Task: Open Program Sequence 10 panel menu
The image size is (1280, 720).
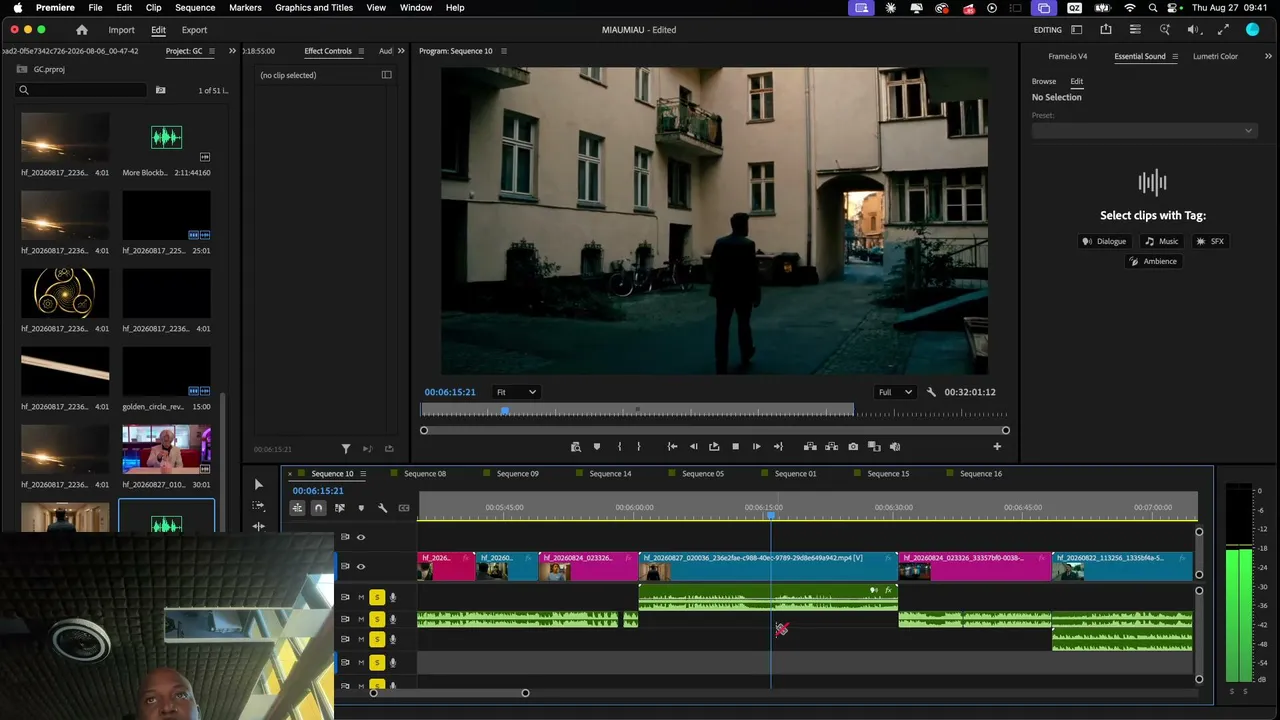Action: tap(504, 51)
